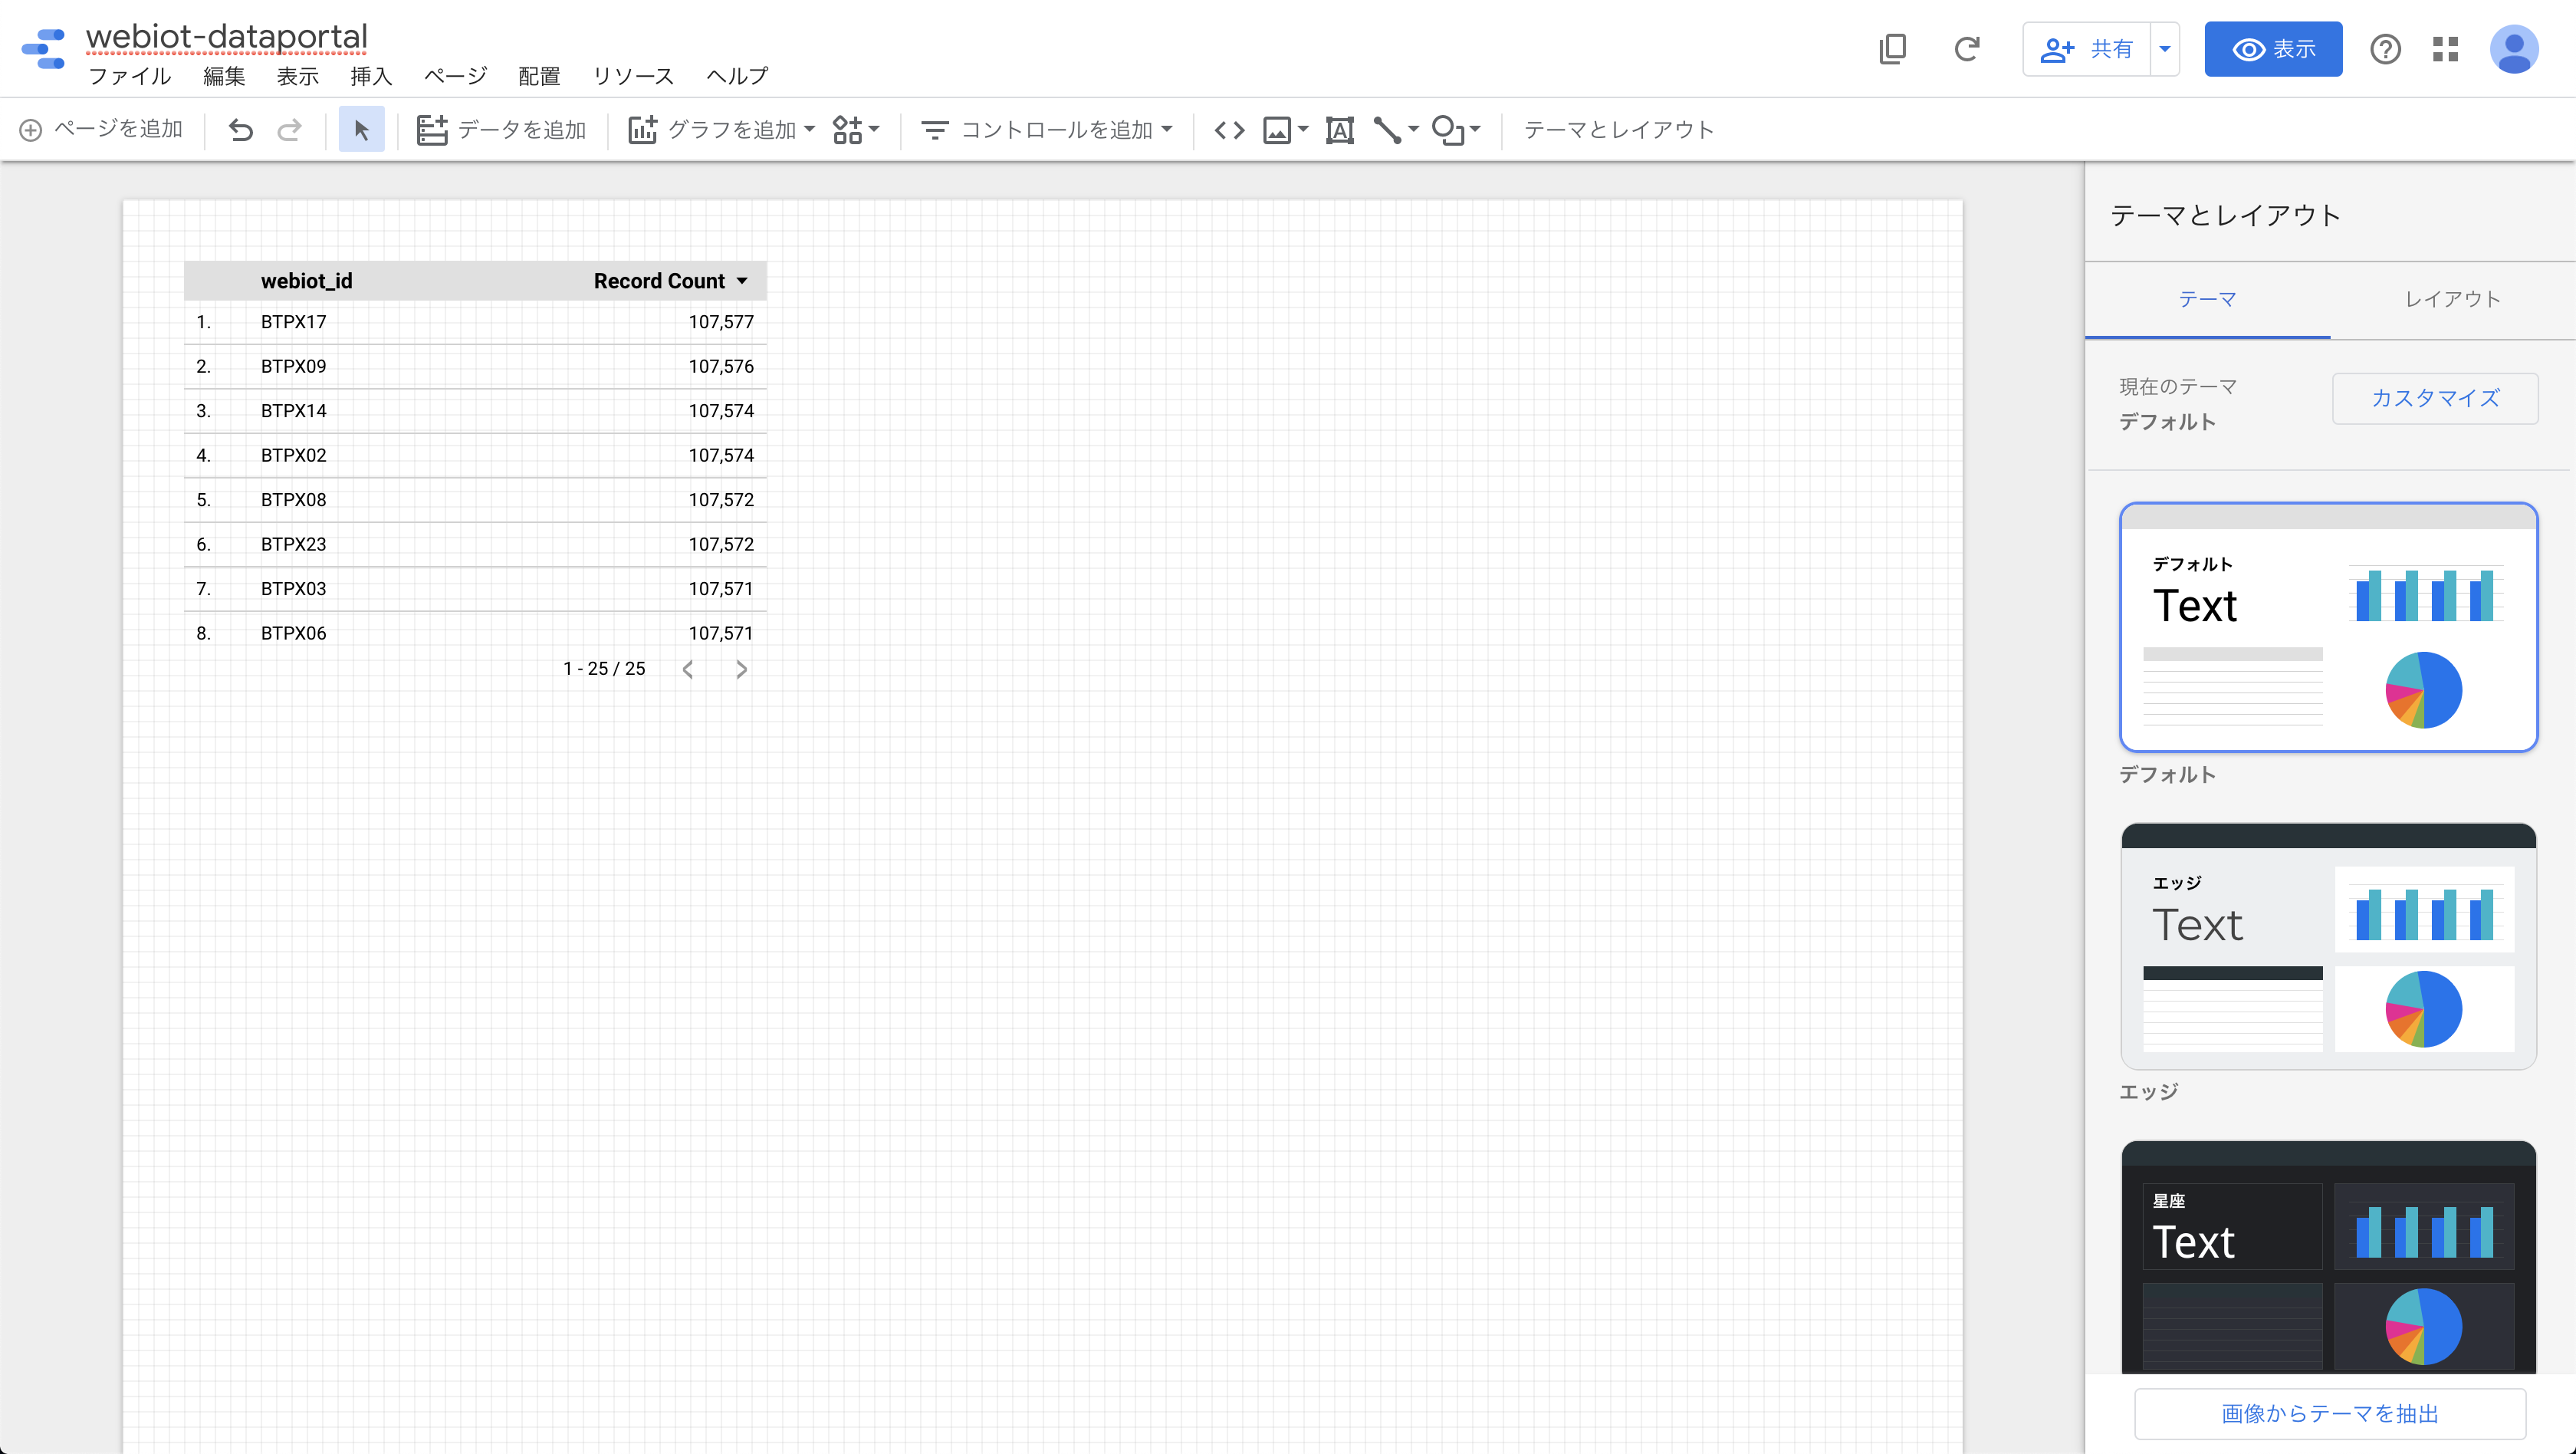Click the カスタマイズ button
The width and height of the screenshot is (2576, 1454).
pyautogui.click(x=2435, y=398)
